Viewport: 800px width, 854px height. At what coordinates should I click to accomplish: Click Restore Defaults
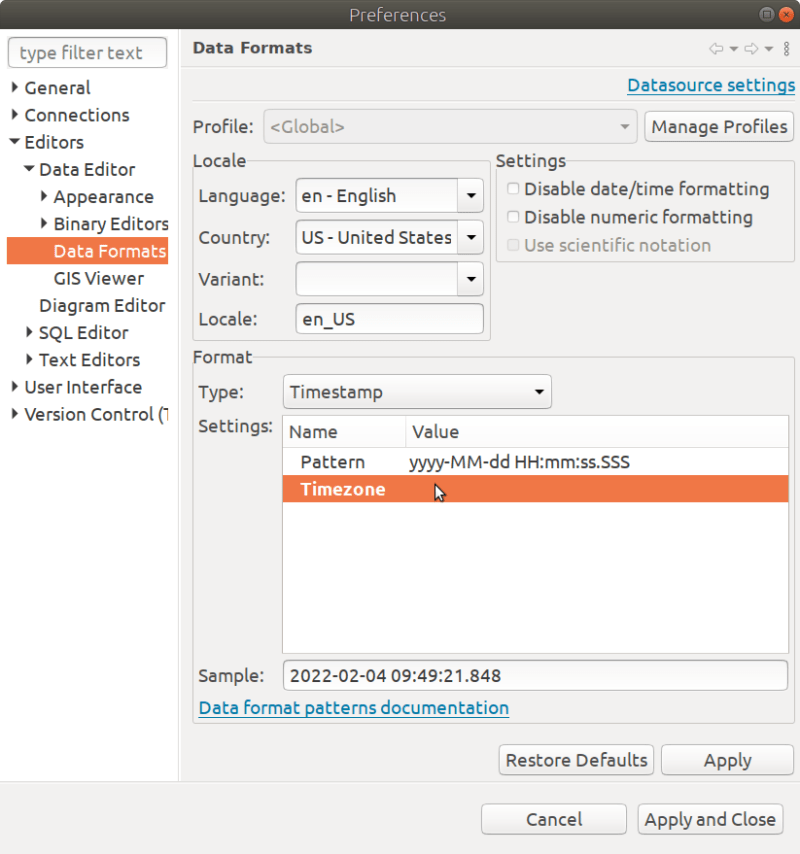pyautogui.click(x=575, y=760)
